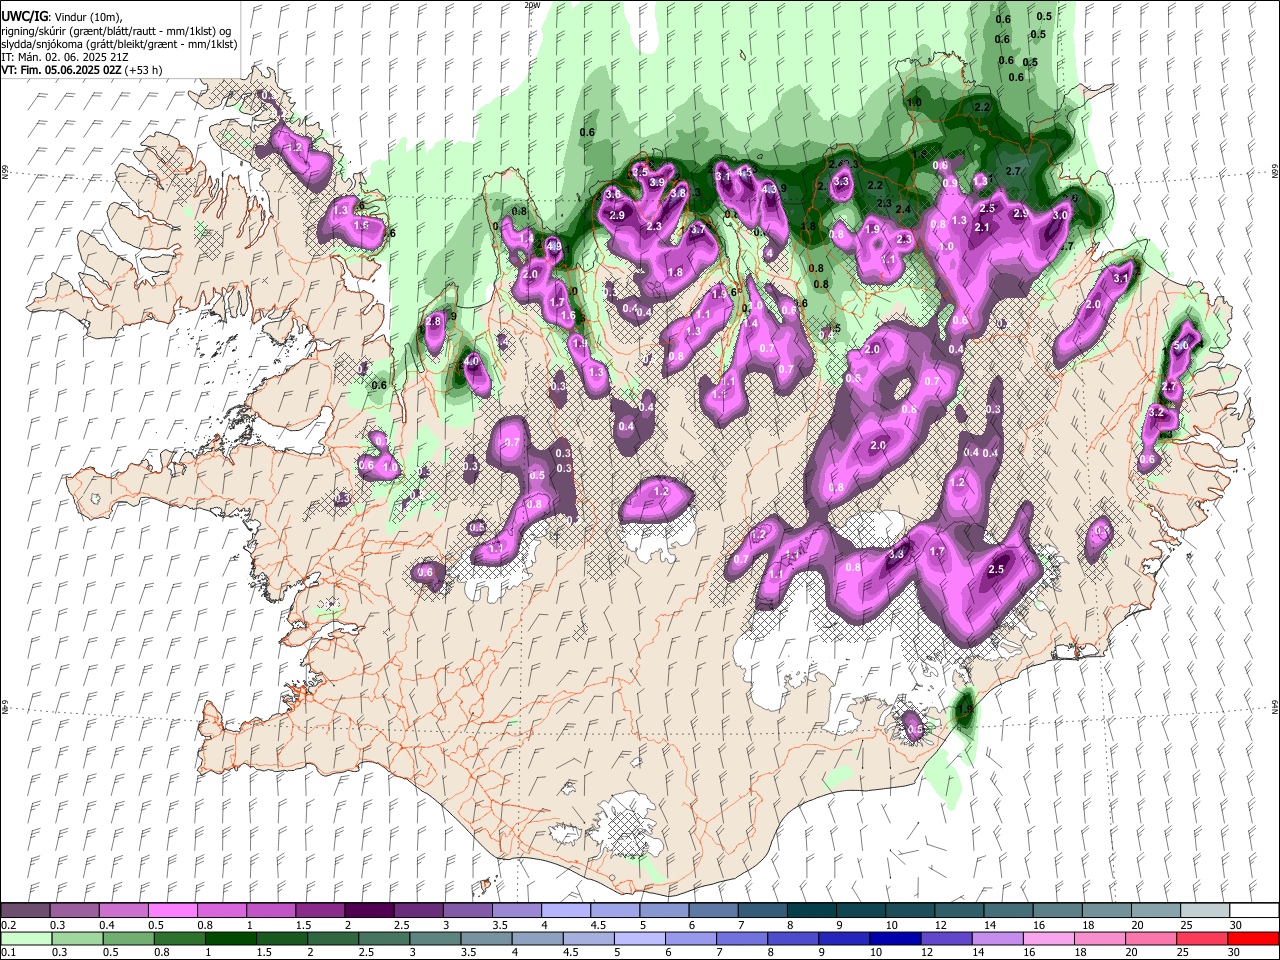Viewport: 1280px width, 960px height.
Task: Click the 'VT: Fim. 05.06.2025 02Z (+53 h)' line
Action: point(82,70)
